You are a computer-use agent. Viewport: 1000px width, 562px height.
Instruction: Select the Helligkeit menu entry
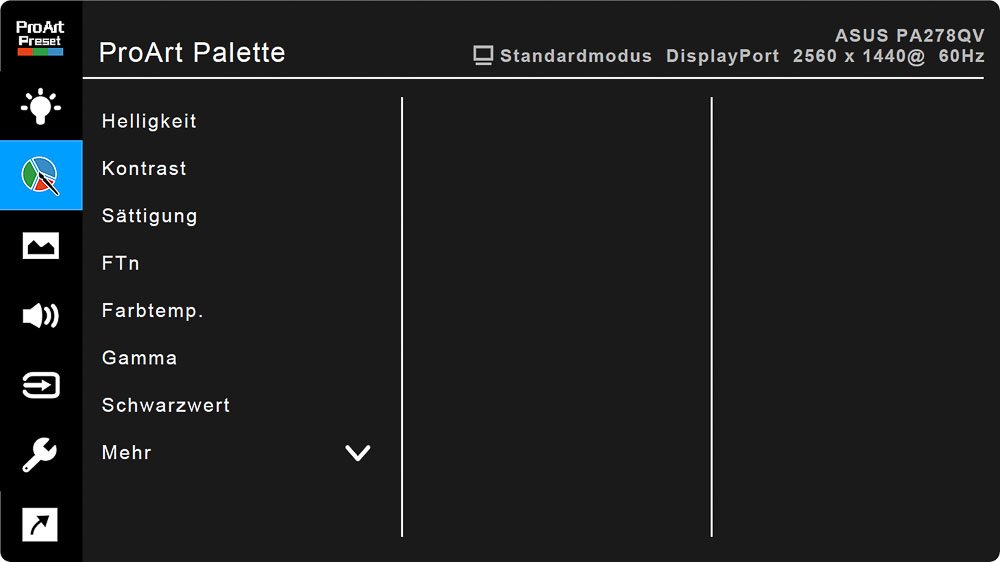[x=149, y=121]
